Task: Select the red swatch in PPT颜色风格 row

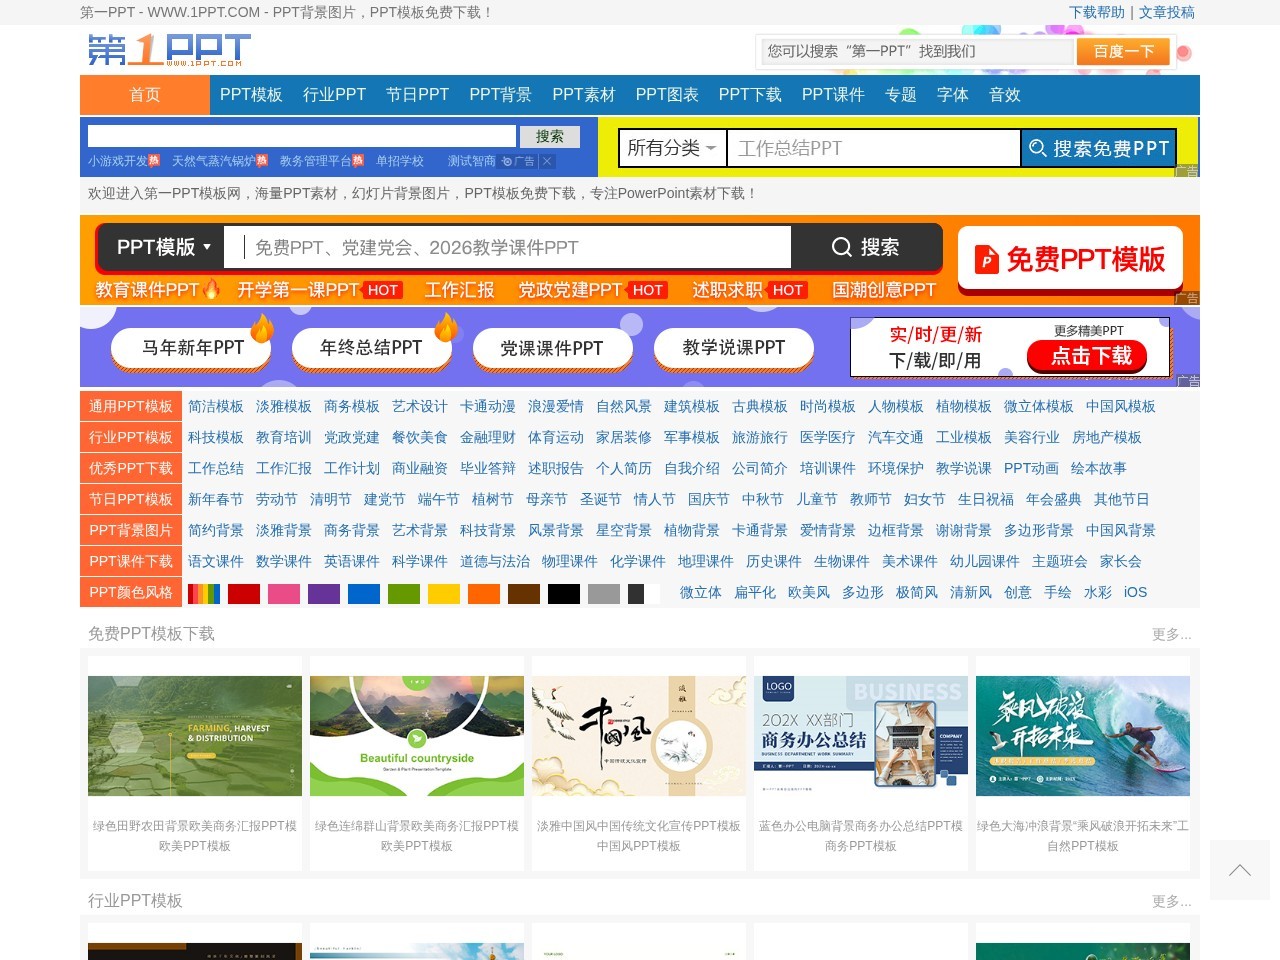Action: point(244,593)
